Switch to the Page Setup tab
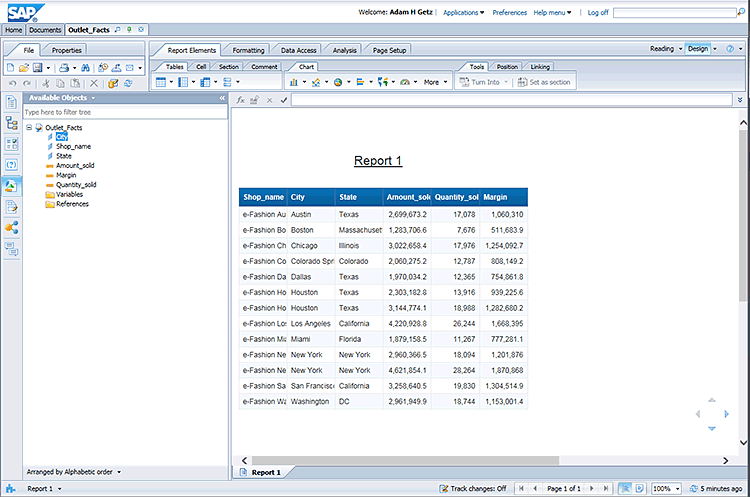The image size is (750, 497). coord(389,50)
